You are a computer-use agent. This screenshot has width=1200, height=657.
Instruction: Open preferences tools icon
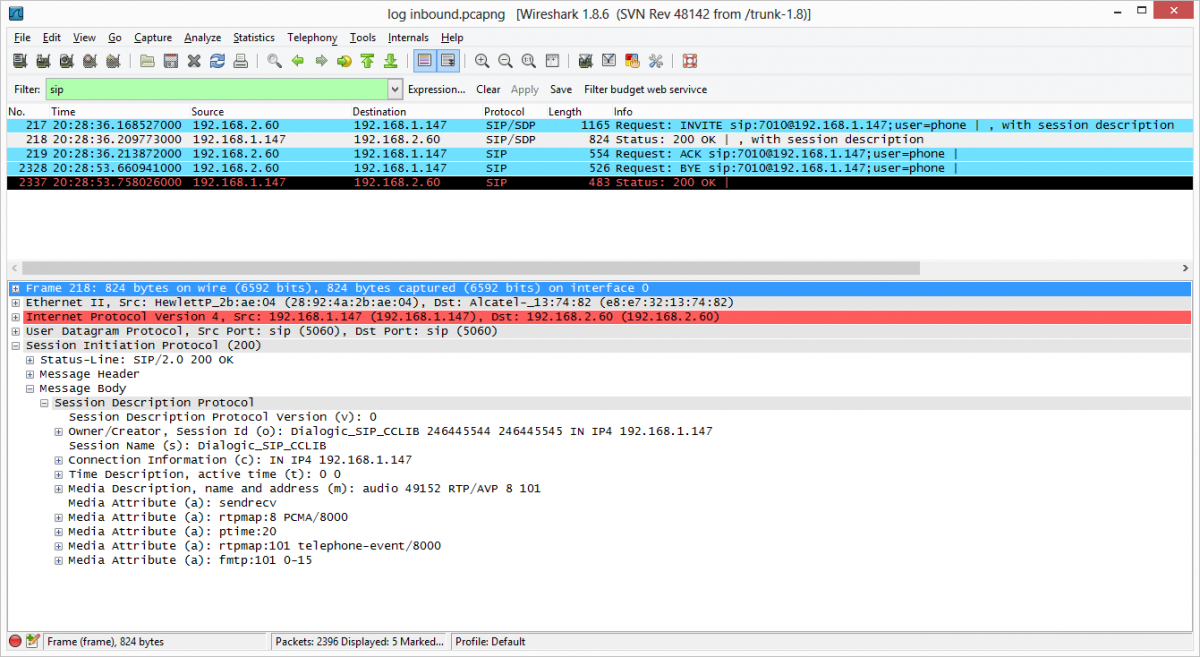tap(656, 61)
